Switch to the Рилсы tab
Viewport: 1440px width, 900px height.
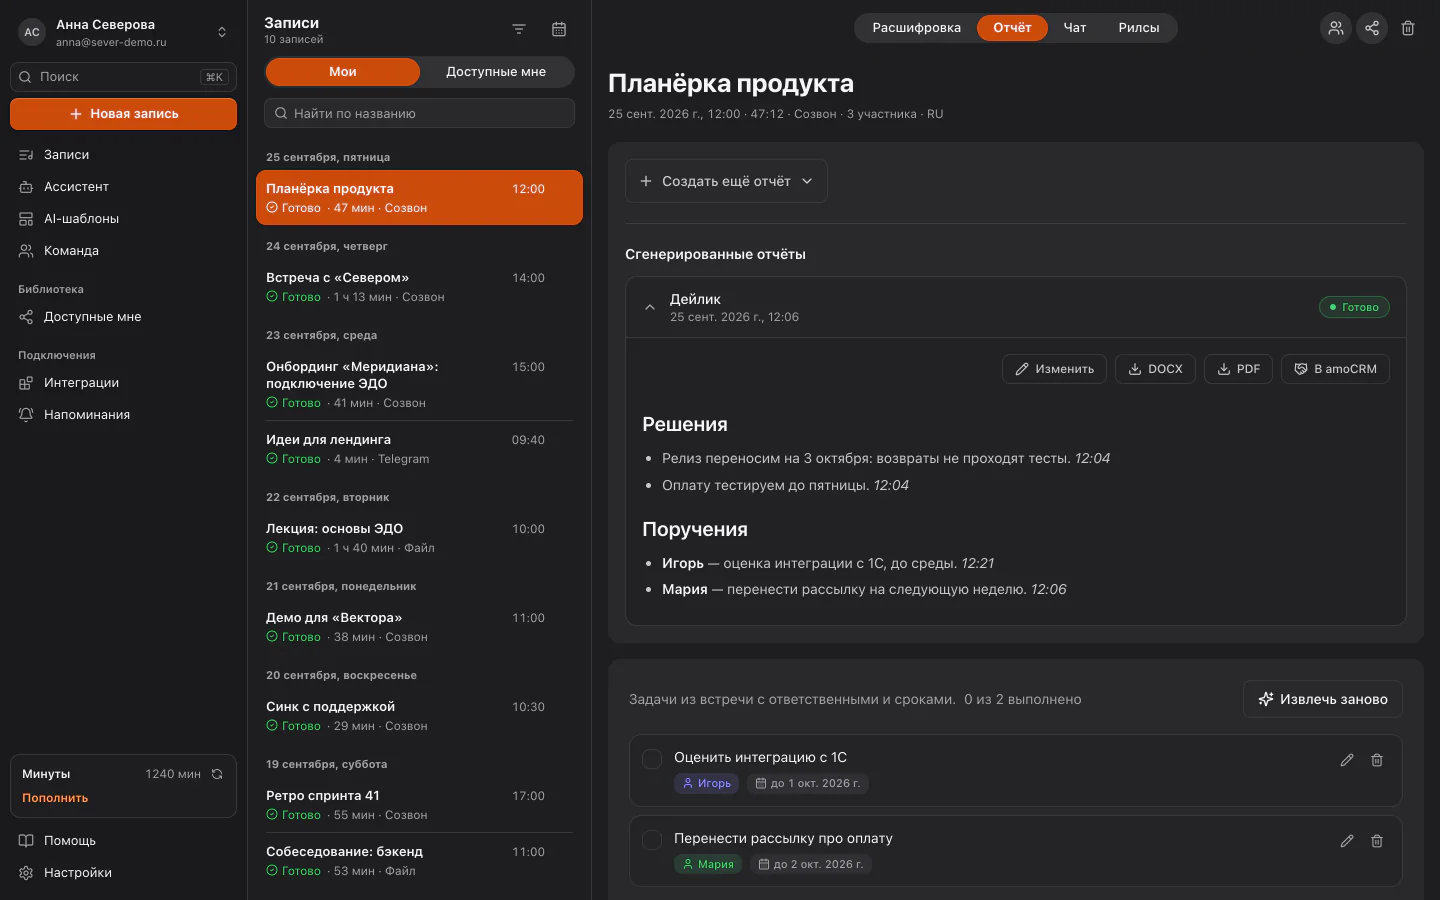click(x=1139, y=28)
